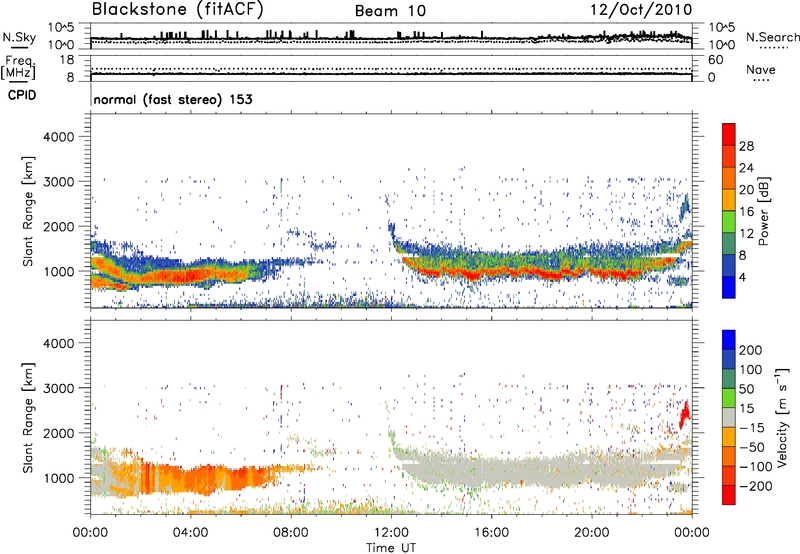Click the "-200" velocity colorbar tick
Image resolution: width=800 pixels, height=554 pixels.
pos(756,486)
